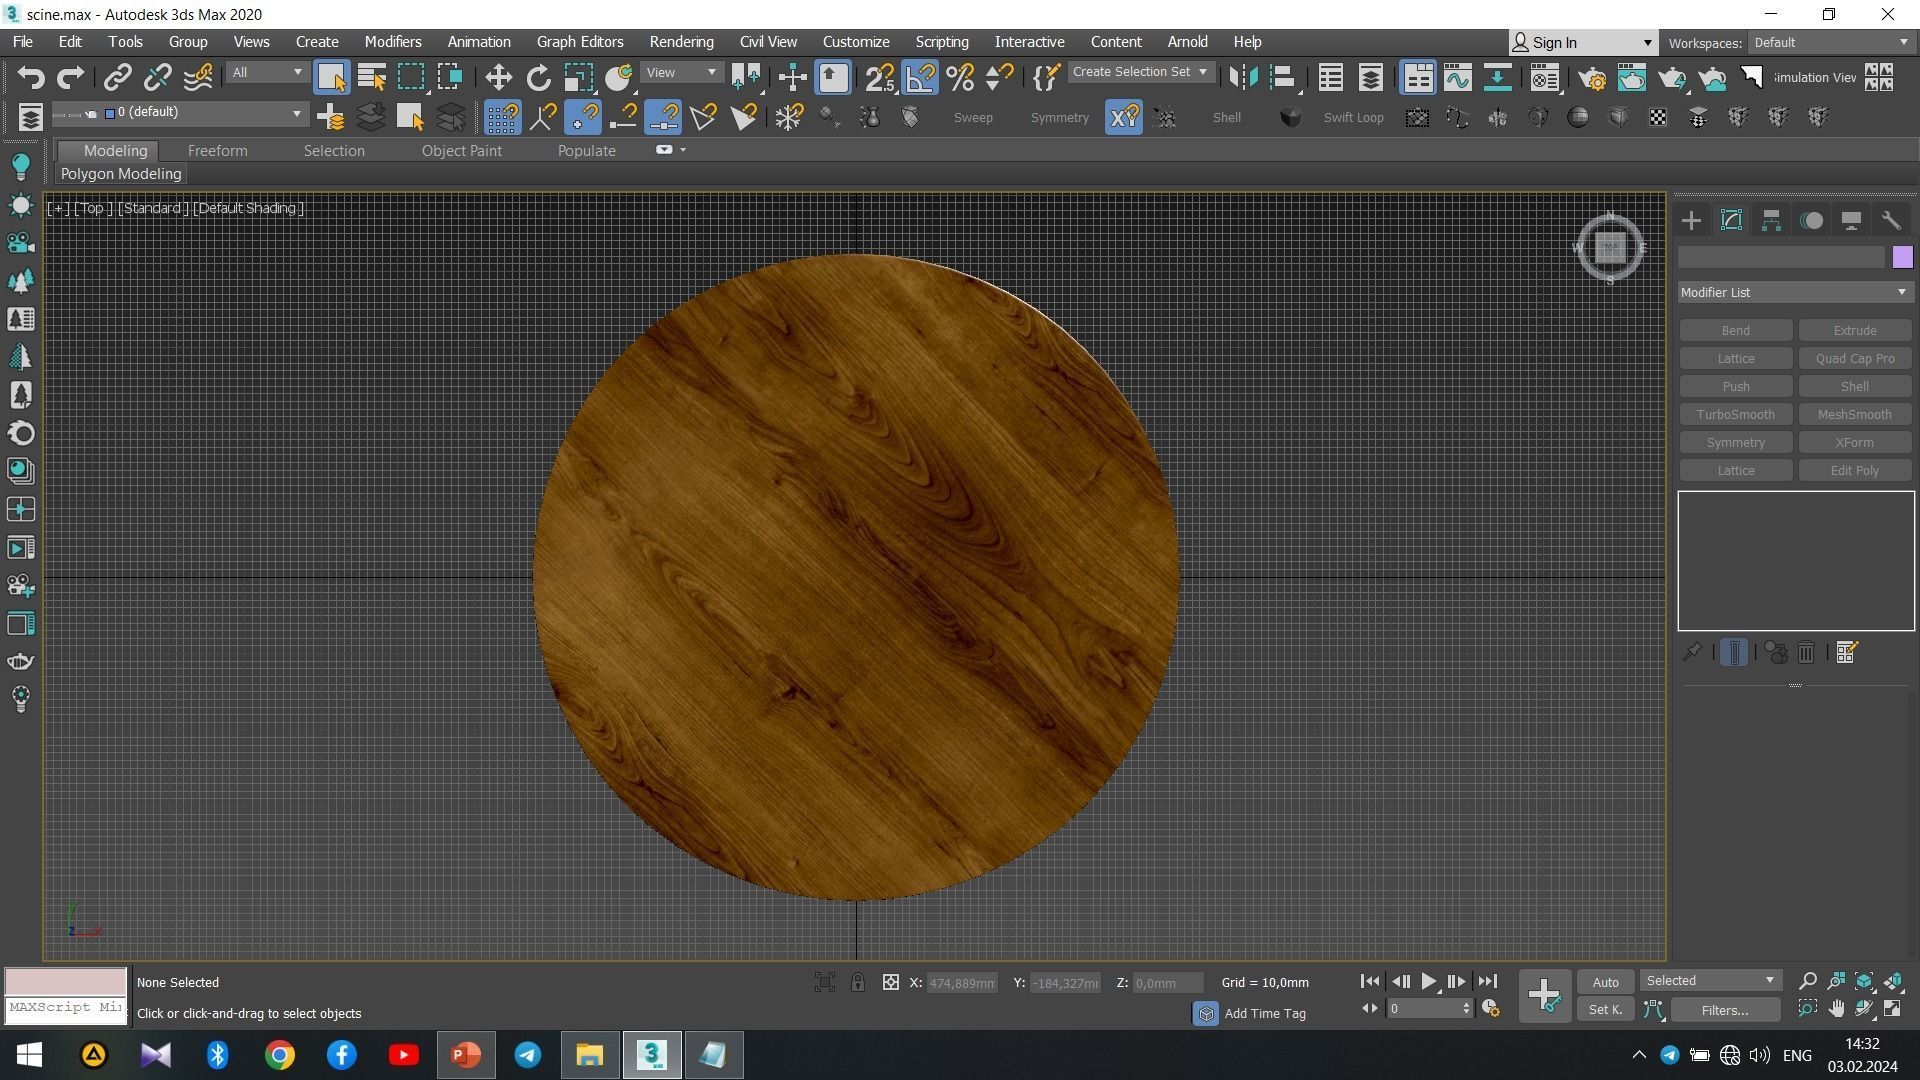
Task: Toggle Auto Key mode
Action: [x=1605, y=982]
